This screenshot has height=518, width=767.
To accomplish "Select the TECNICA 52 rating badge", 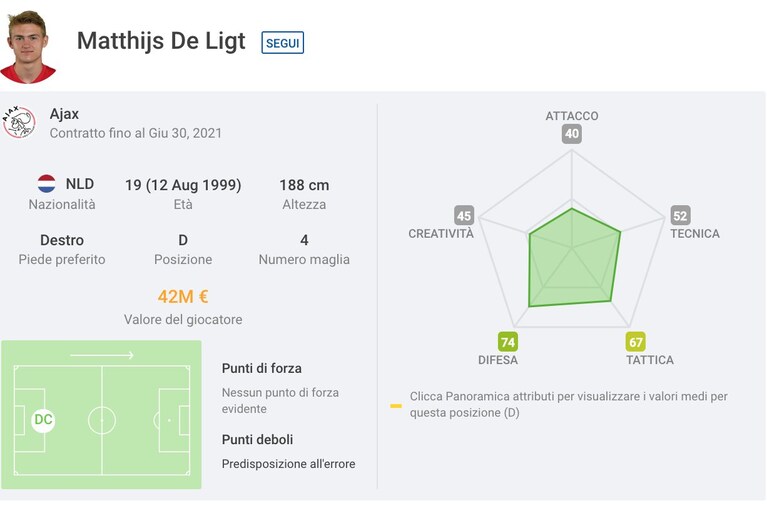I will (680, 216).
